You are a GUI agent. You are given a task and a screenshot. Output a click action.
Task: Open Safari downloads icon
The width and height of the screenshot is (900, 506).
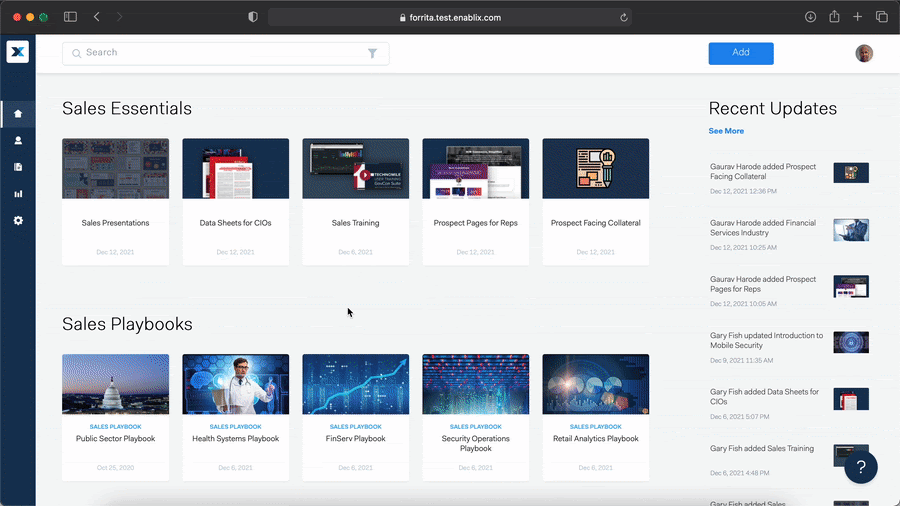pos(810,17)
